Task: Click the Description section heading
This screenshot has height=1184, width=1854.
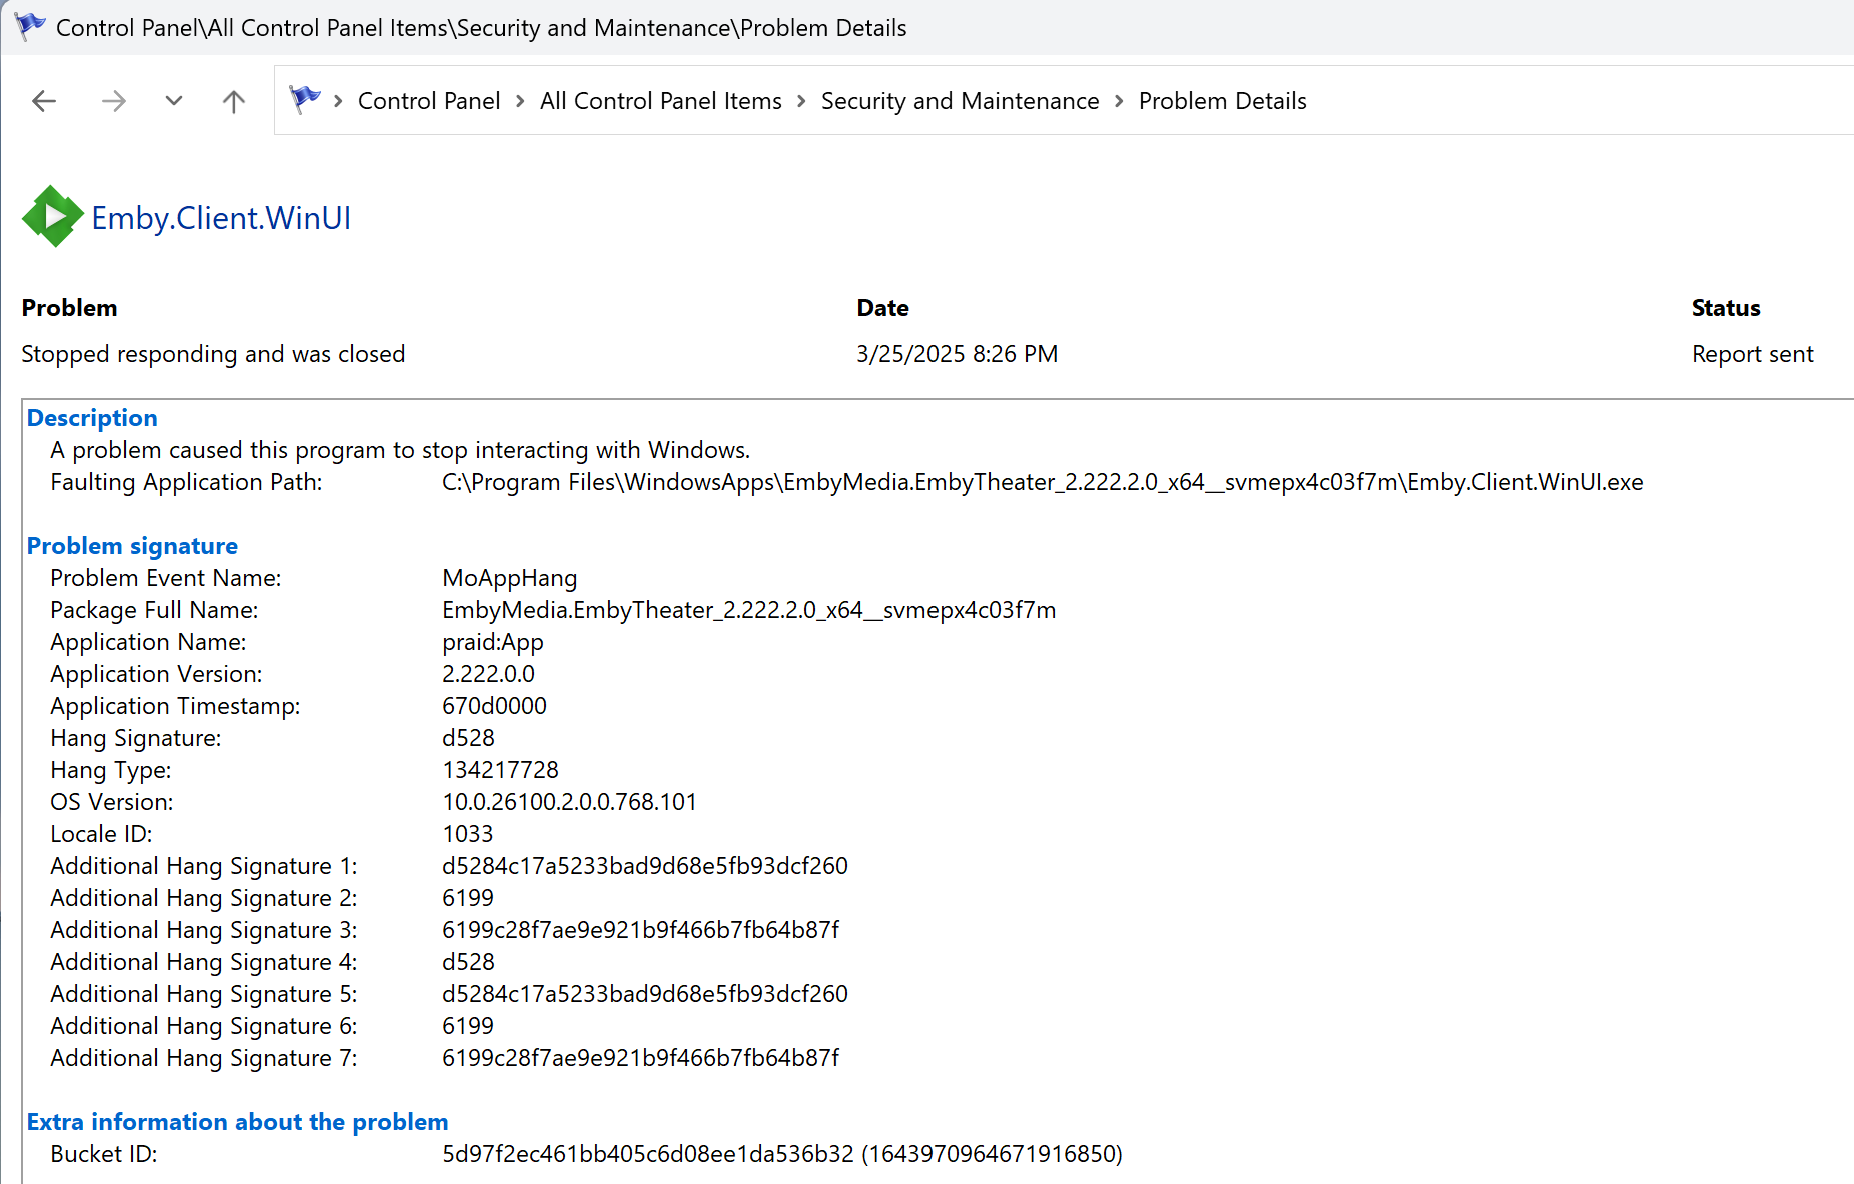Action: [92, 418]
